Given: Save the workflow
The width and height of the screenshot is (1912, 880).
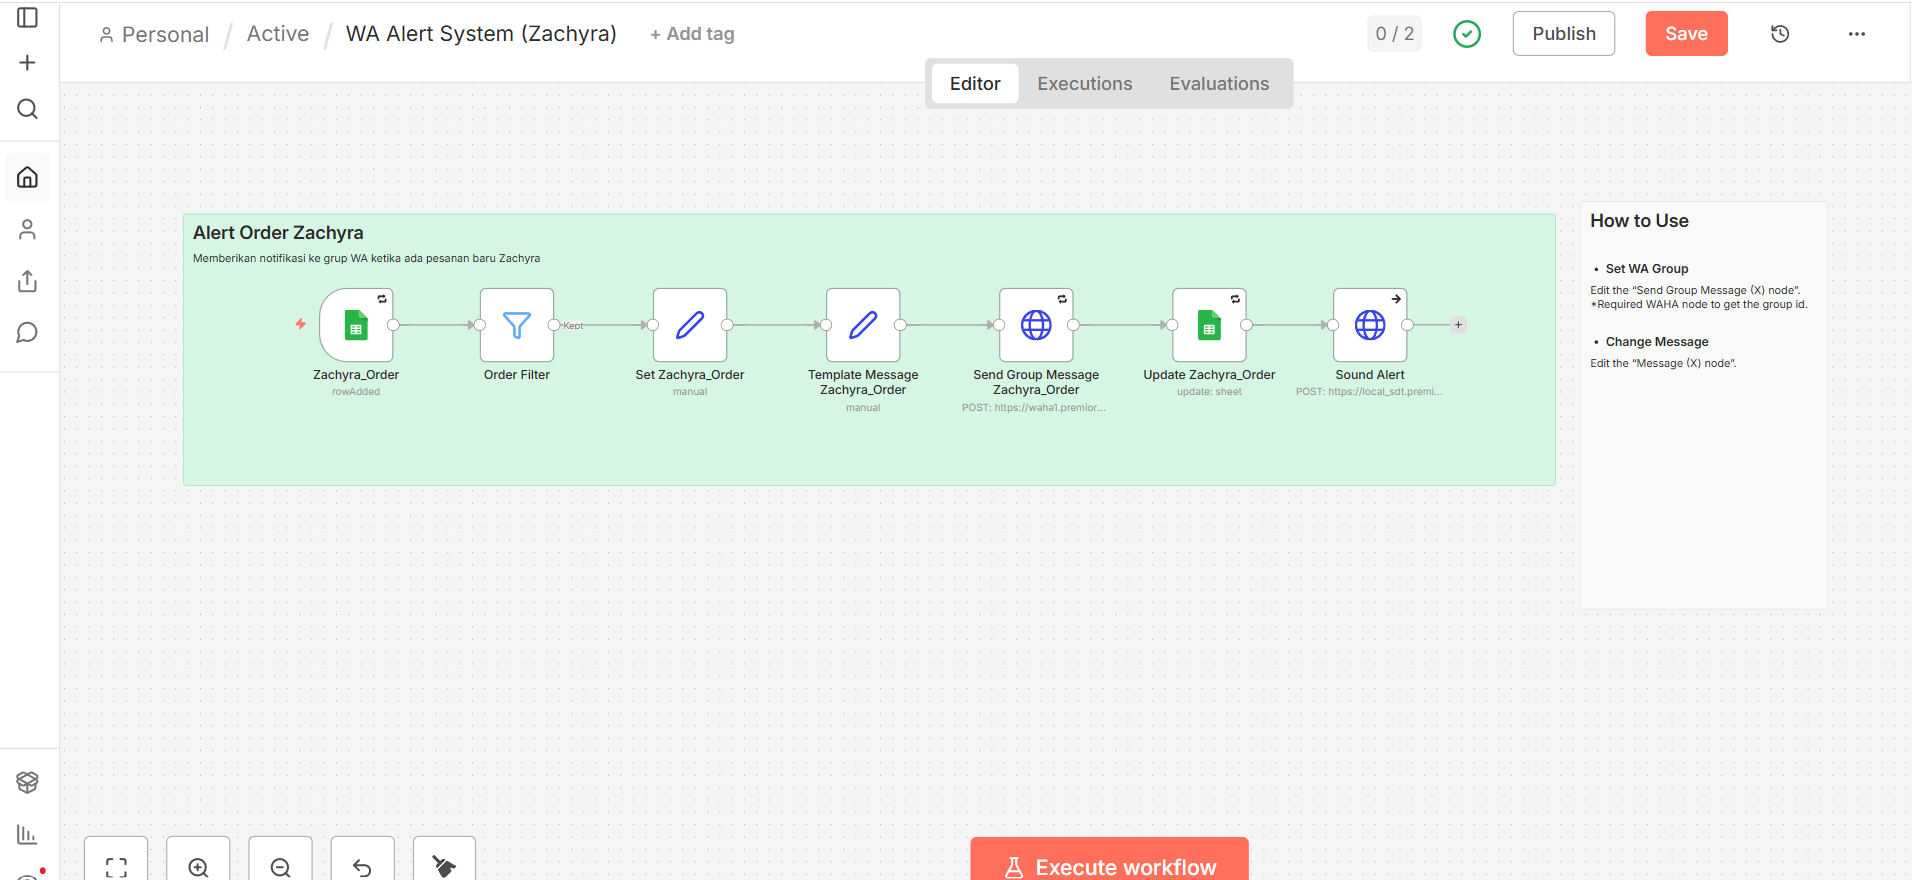Looking at the screenshot, I should pos(1686,34).
